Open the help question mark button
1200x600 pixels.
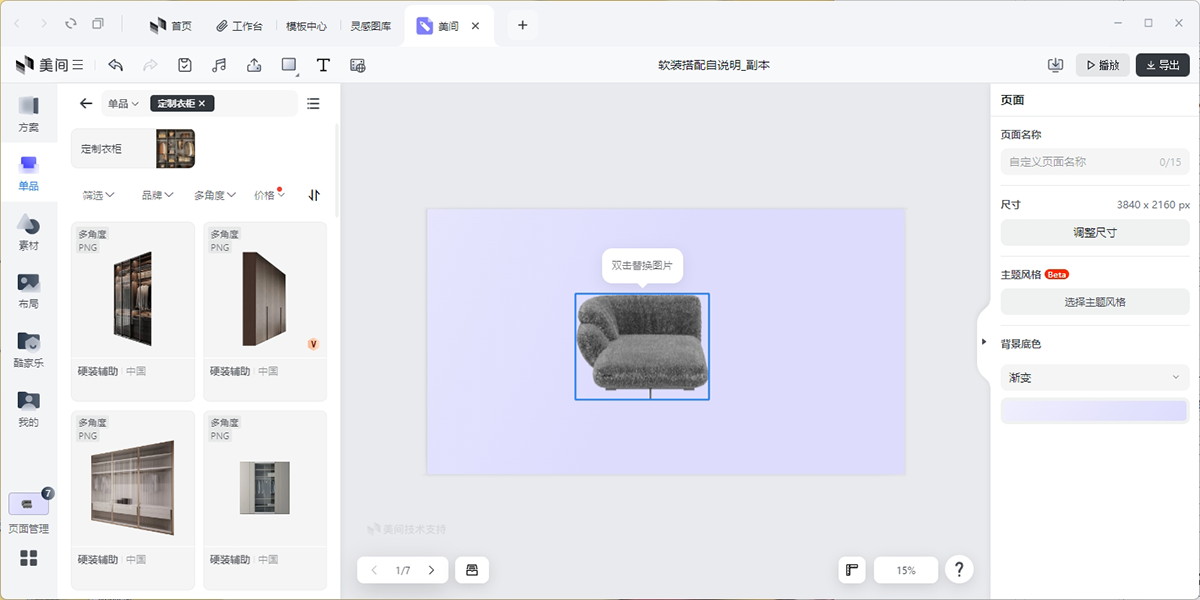(x=959, y=570)
